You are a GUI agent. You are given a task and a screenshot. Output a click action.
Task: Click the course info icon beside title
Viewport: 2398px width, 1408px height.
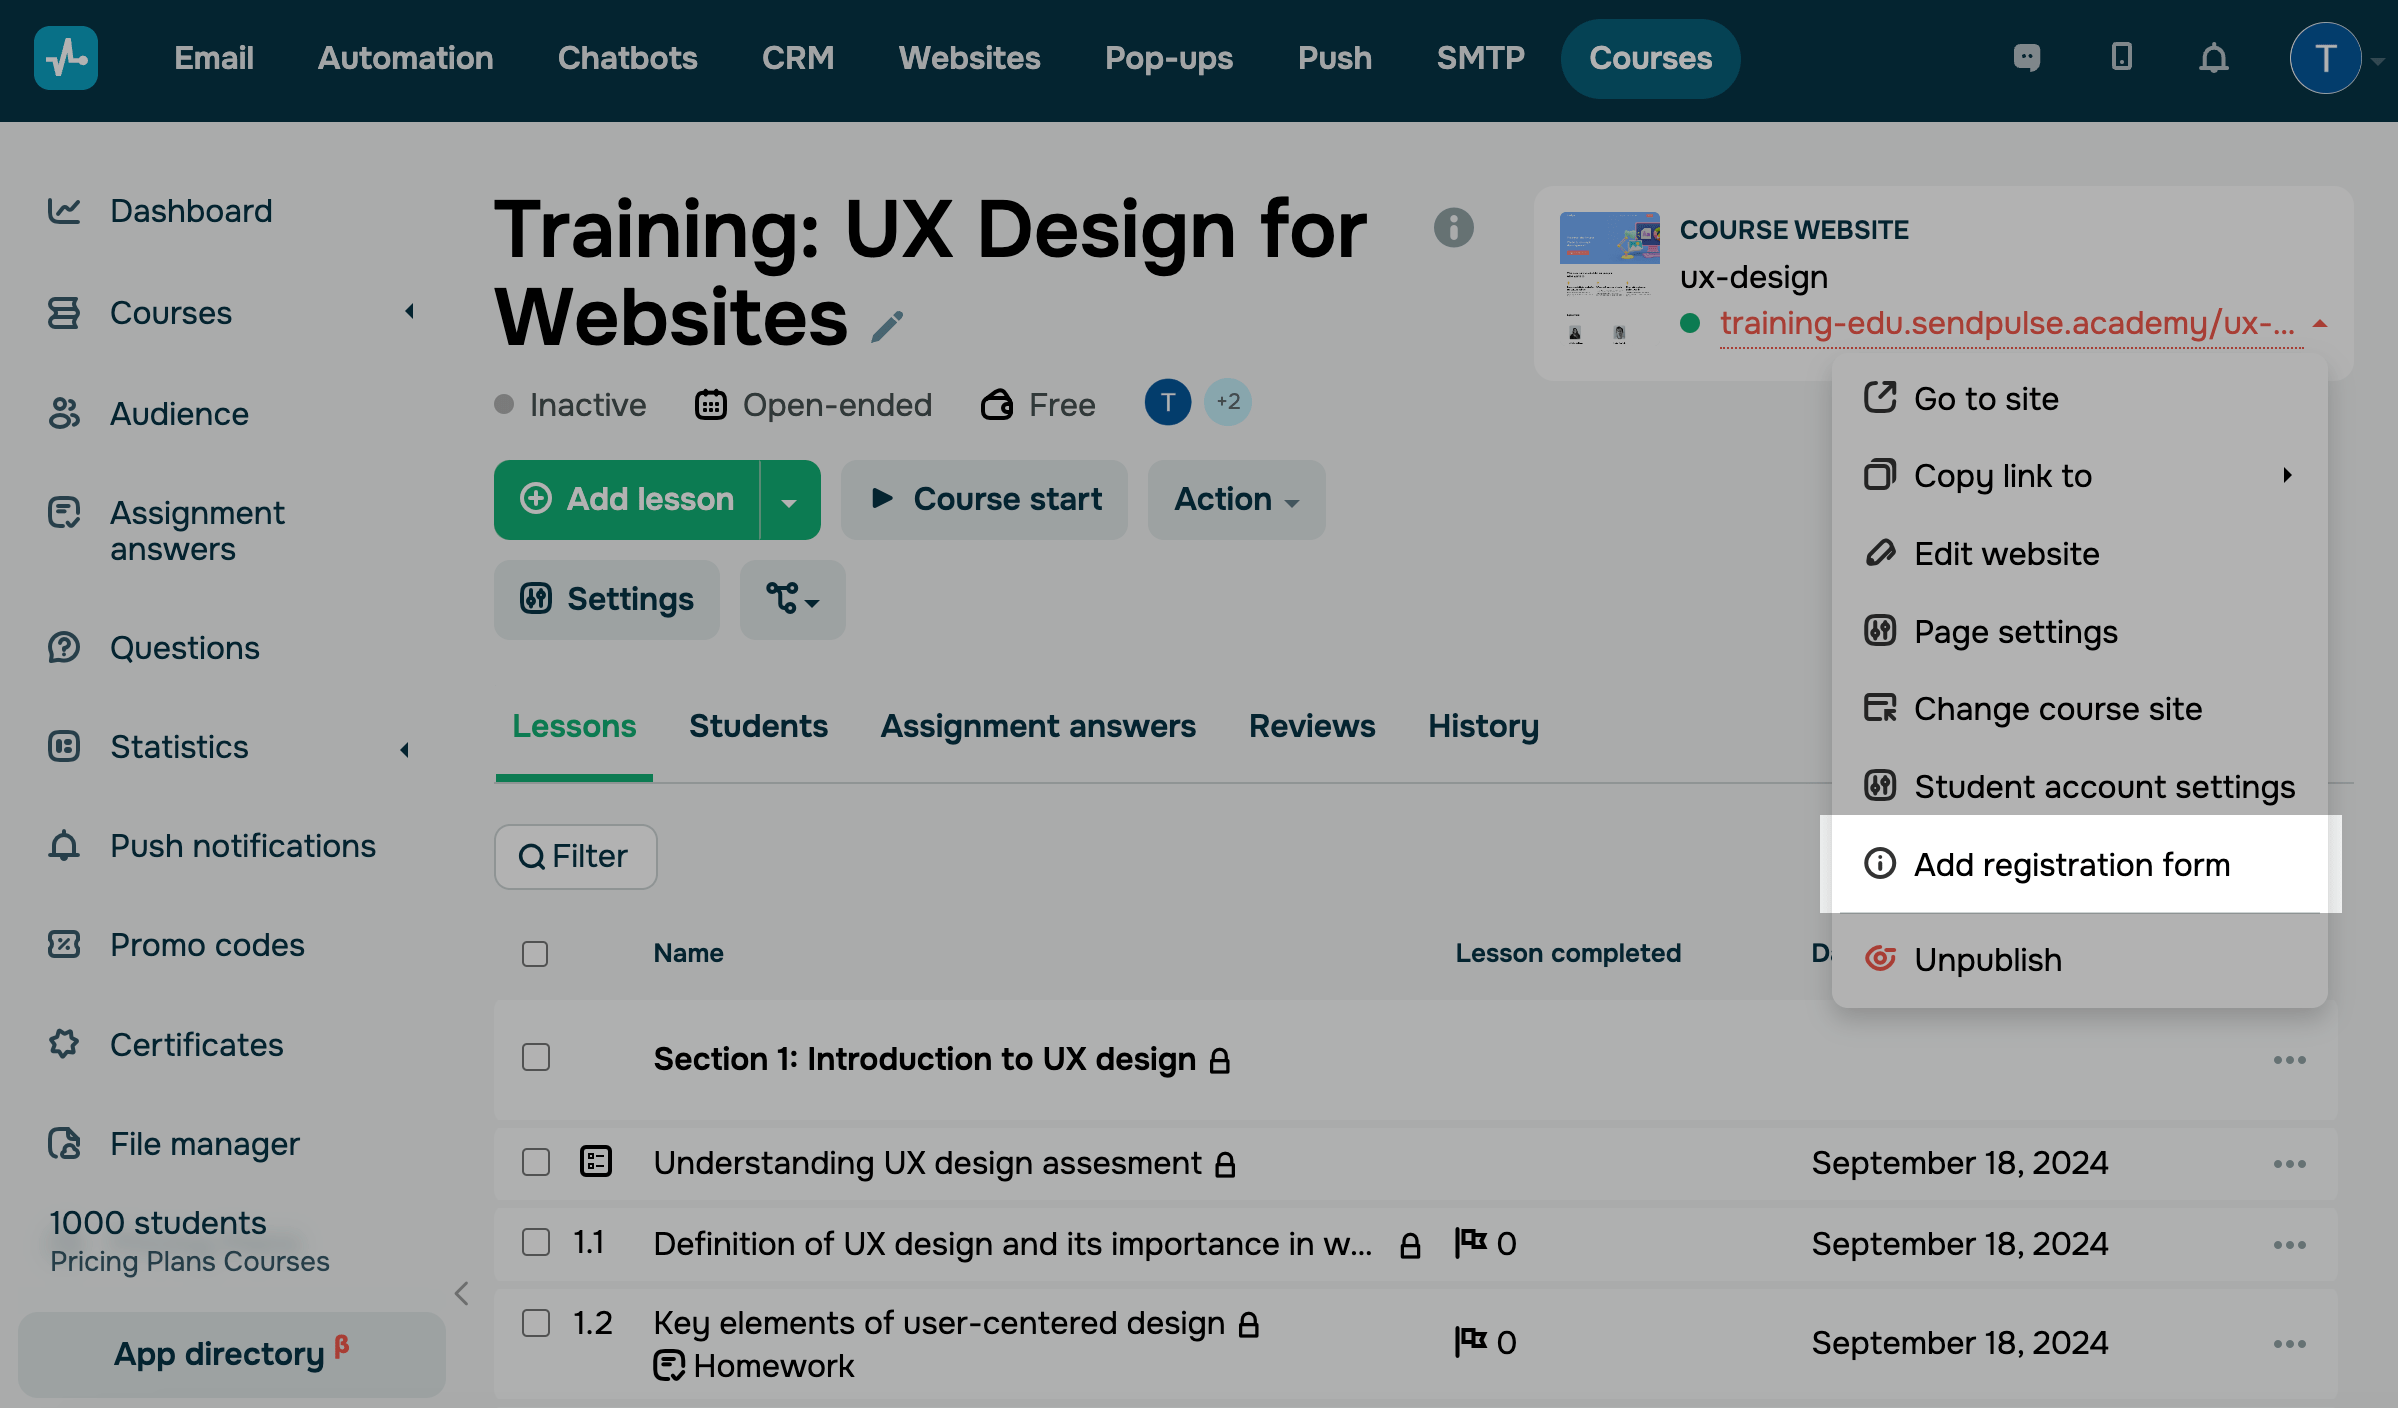point(1453,228)
